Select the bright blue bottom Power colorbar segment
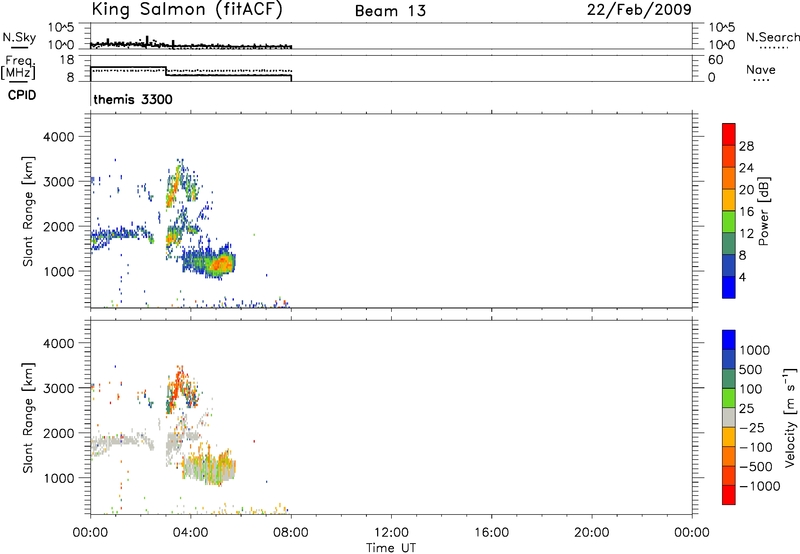This screenshot has width=800, height=554. coord(729,287)
